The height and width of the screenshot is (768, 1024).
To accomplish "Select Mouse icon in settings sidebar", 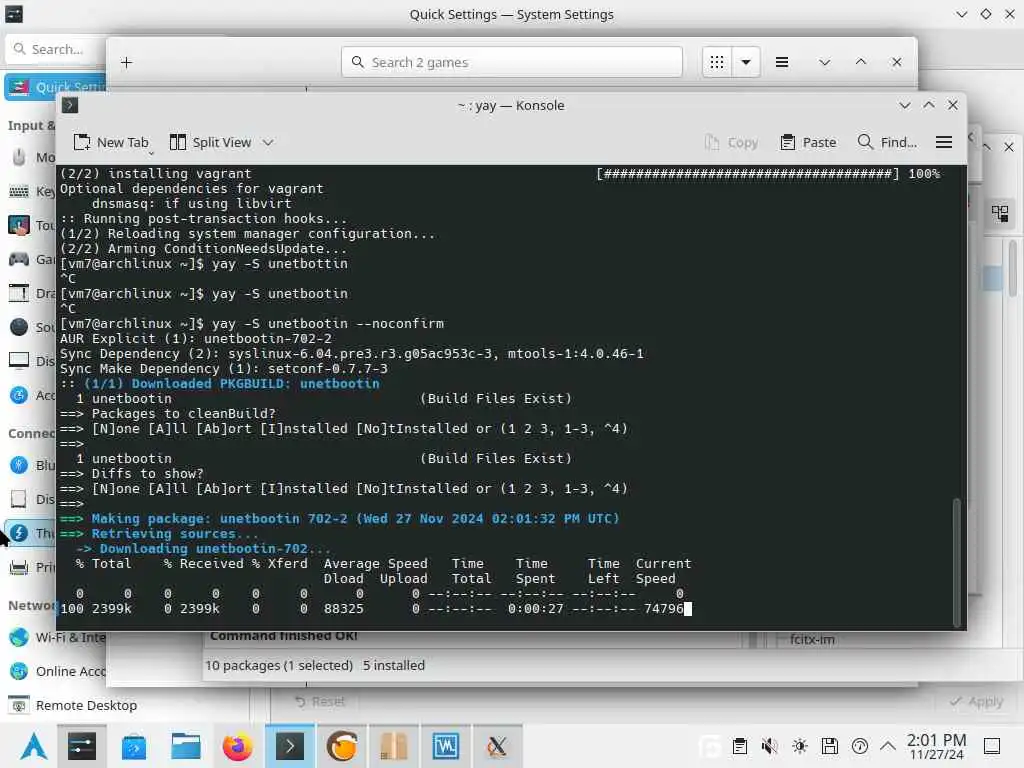I will (19, 157).
